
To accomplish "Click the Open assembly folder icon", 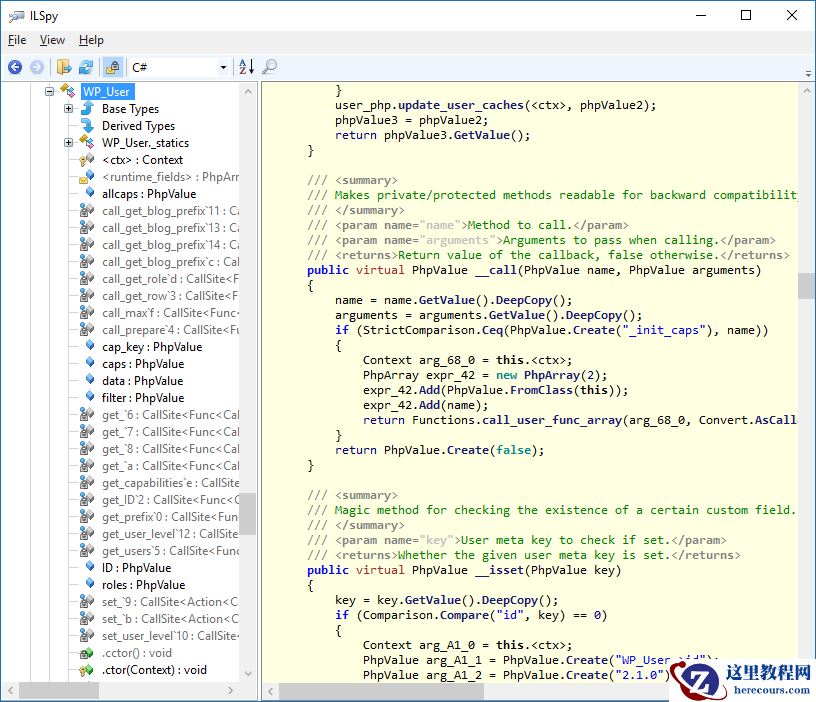I will (64, 67).
